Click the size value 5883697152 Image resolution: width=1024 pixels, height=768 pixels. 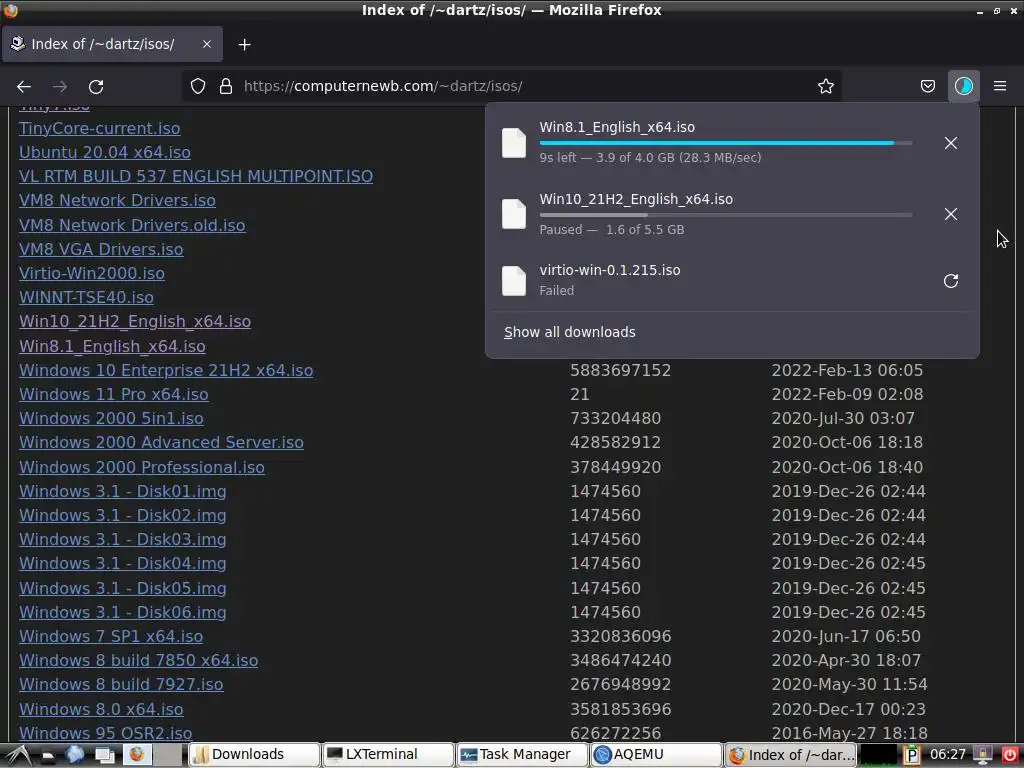point(620,370)
